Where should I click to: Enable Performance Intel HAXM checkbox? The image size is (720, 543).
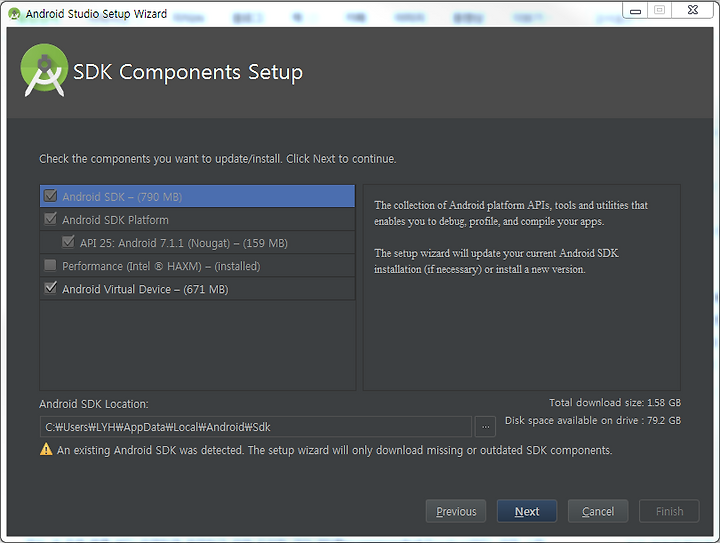click(51, 265)
